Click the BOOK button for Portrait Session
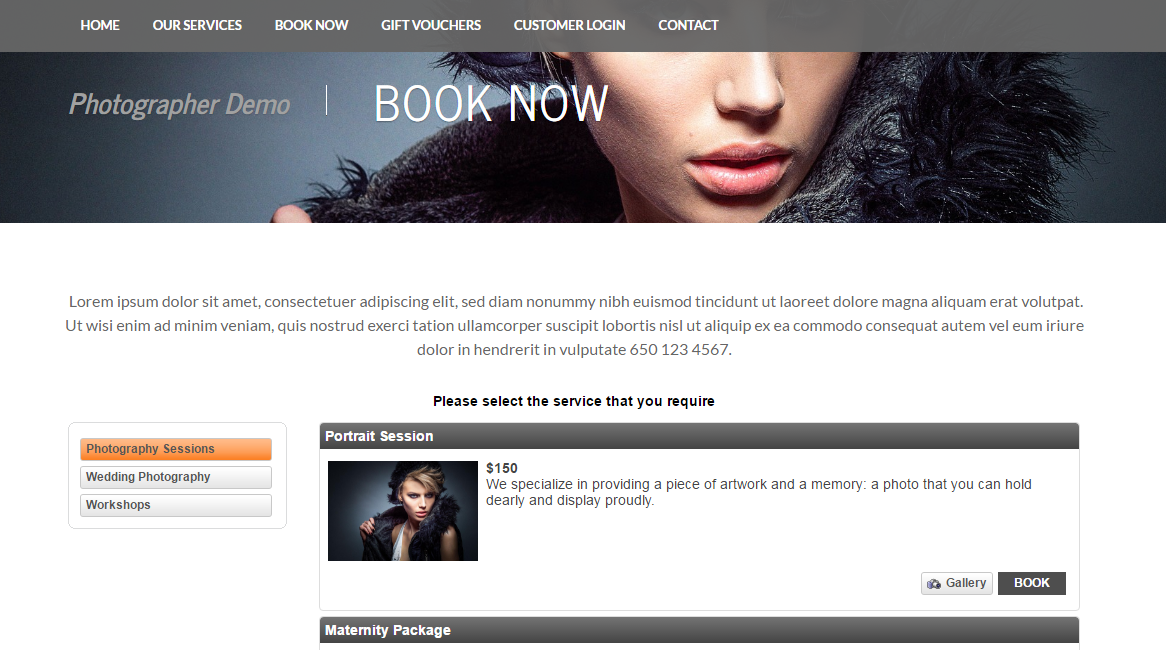The image size is (1166, 650). pyautogui.click(x=1031, y=583)
